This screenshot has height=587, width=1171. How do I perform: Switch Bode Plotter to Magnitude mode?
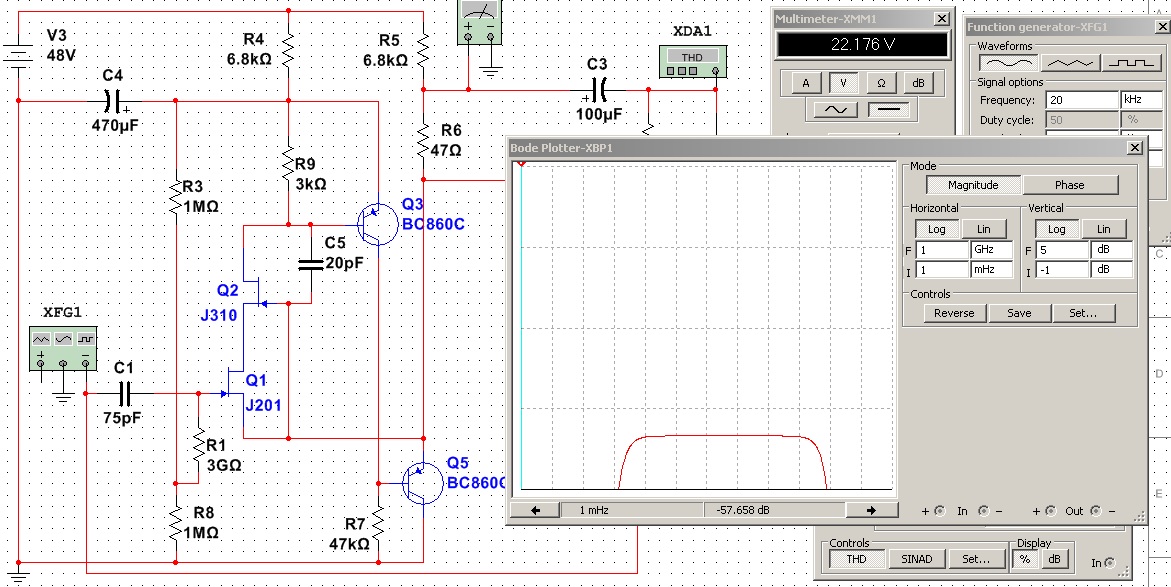(973, 185)
